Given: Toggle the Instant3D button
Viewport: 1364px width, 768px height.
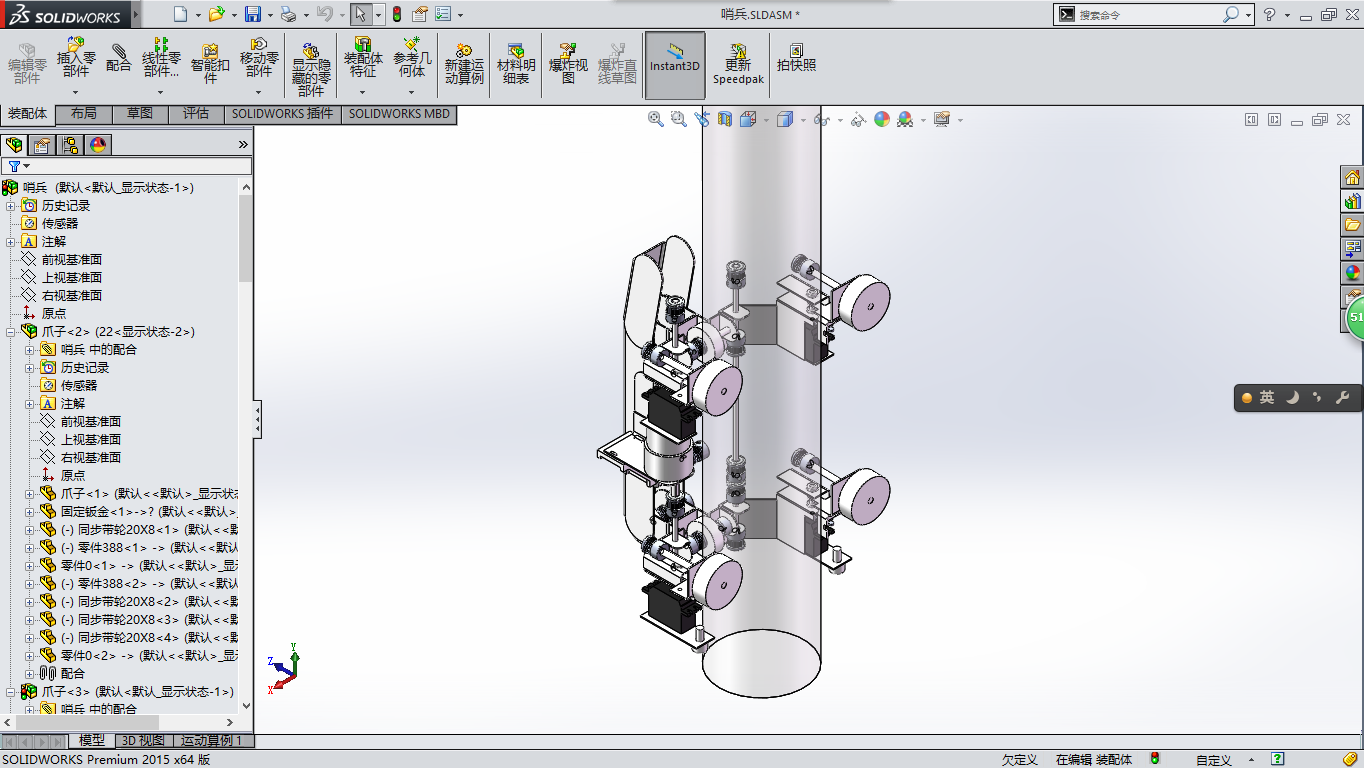Looking at the screenshot, I should [675, 65].
